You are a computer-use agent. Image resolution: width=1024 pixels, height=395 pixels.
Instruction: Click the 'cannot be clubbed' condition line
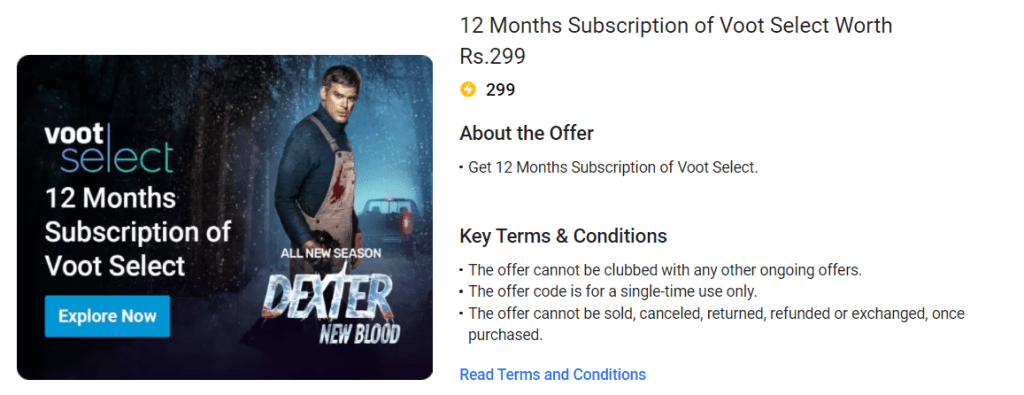pos(665,270)
